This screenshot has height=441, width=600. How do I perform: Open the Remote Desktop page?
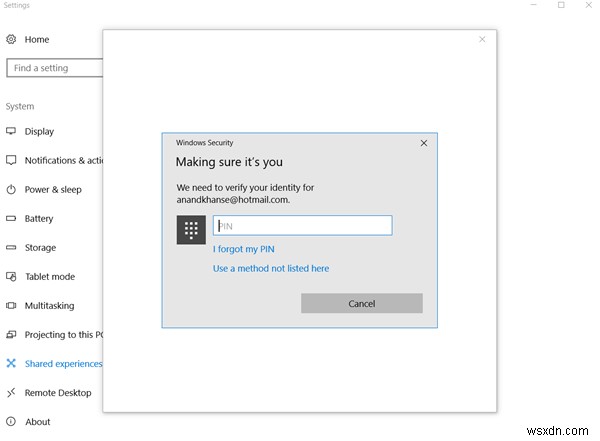[58, 393]
